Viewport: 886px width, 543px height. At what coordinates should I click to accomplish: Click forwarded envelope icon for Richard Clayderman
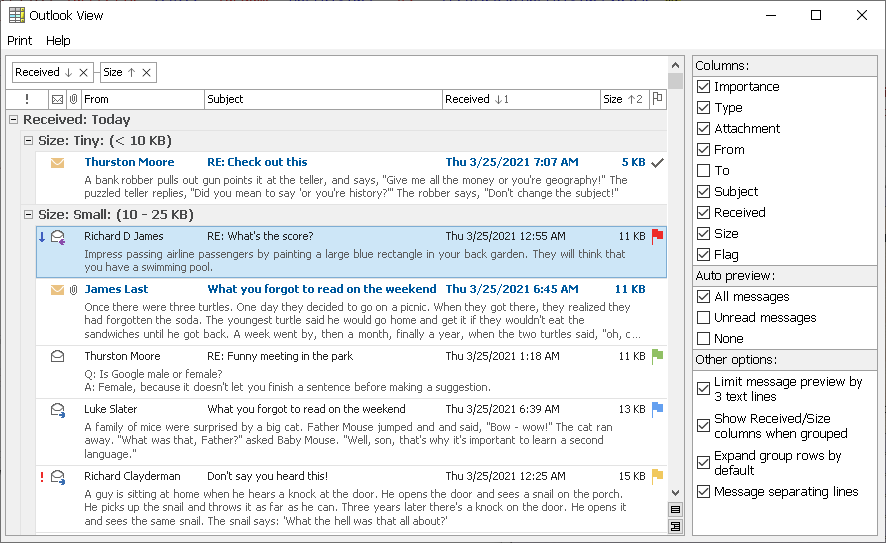(x=58, y=477)
